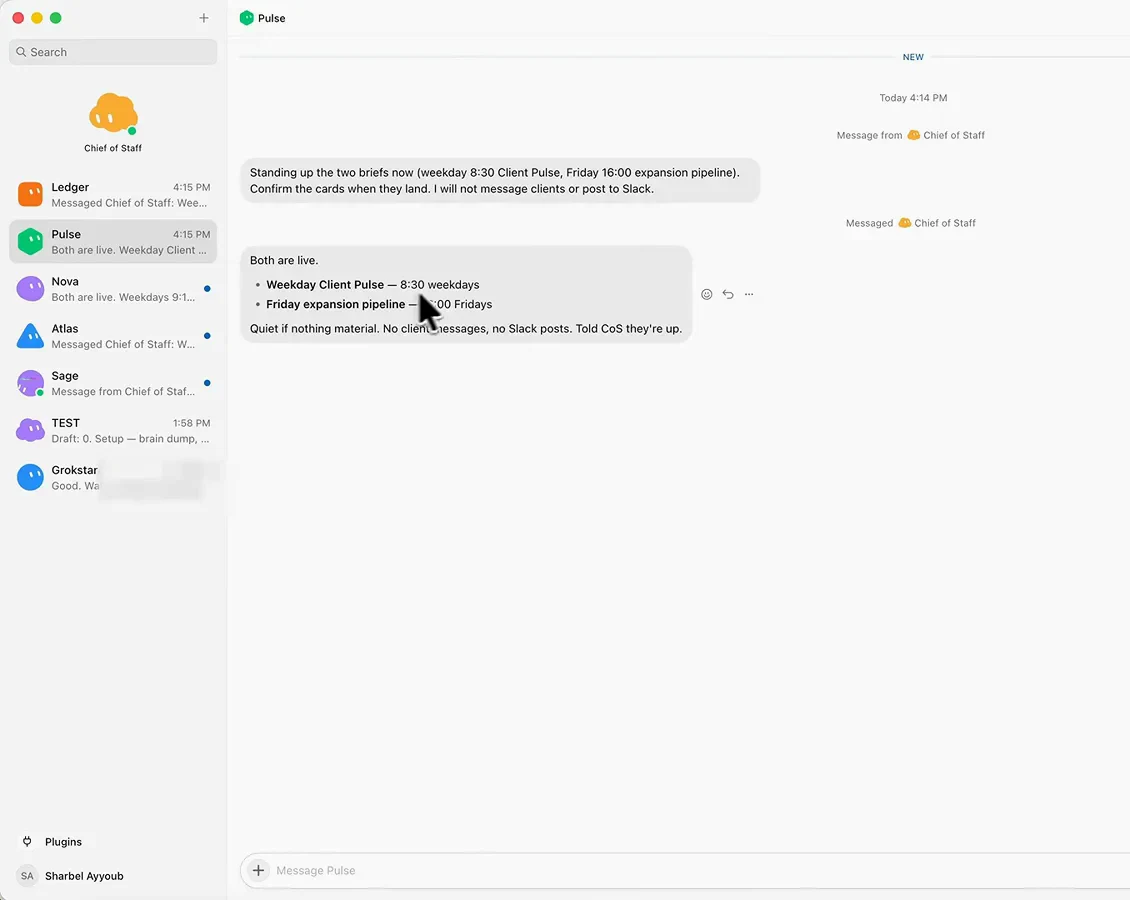Click the Pulse title in the header
The image size is (1130, 900).
coord(272,18)
